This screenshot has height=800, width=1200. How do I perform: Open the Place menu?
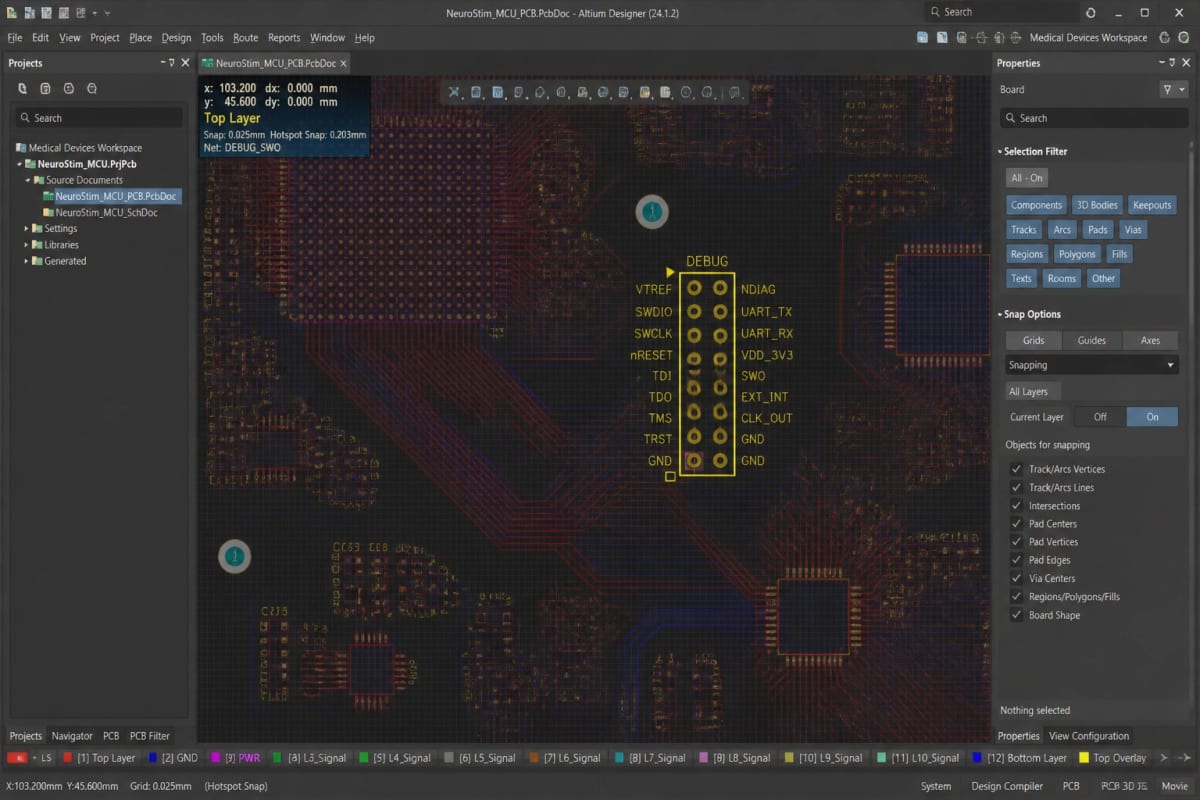(141, 38)
